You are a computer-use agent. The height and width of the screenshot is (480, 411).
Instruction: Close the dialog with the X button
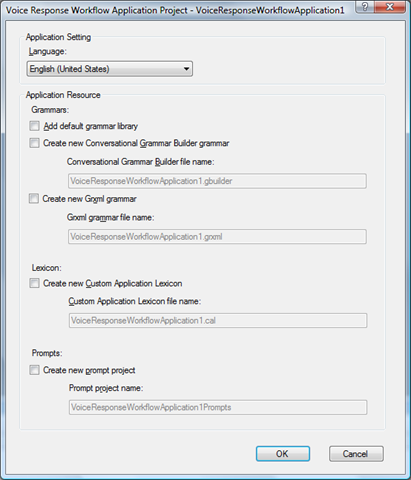pos(389,7)
